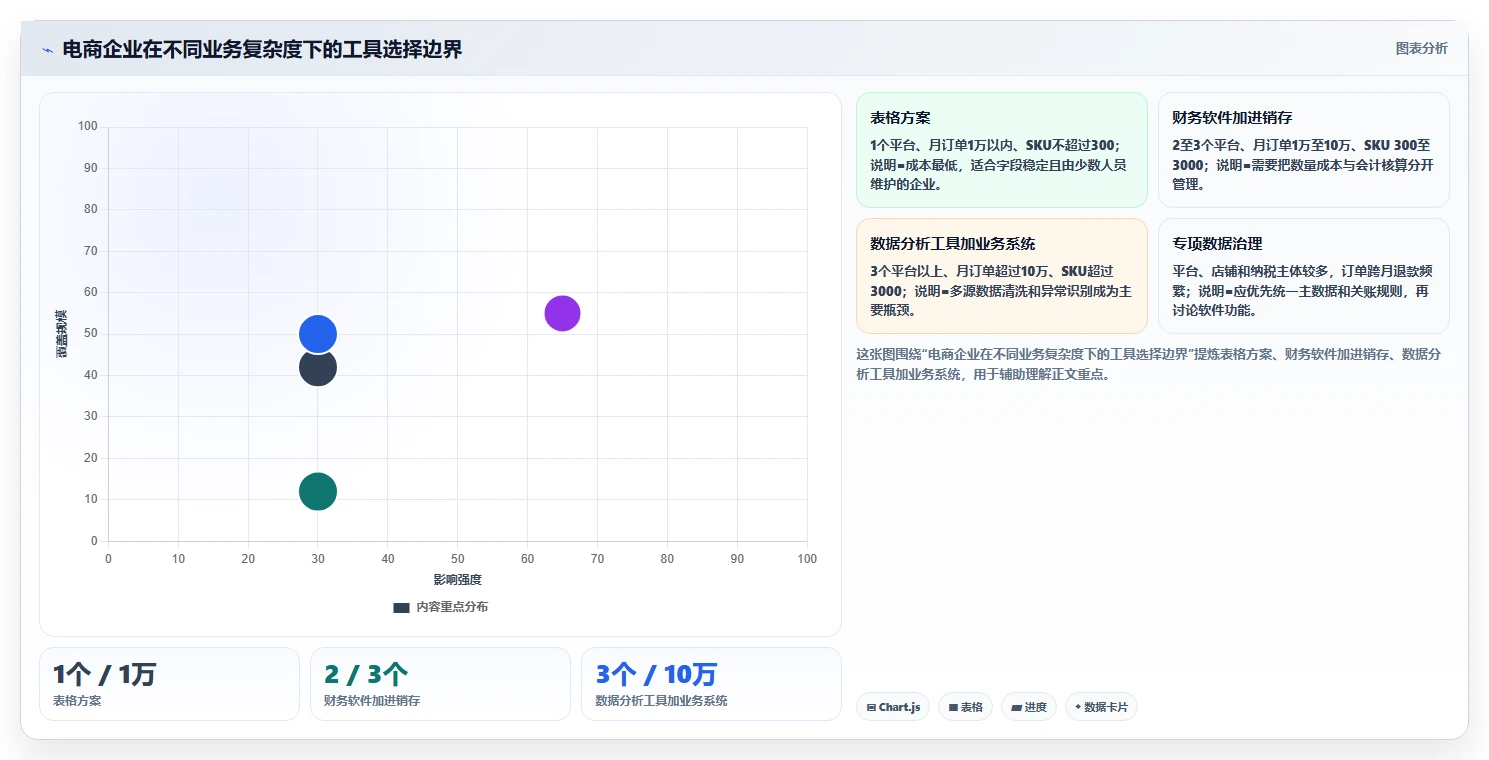Click the 图表分析 label in header
Screen dimensions: 1489x760
(x=1421, y=48)
